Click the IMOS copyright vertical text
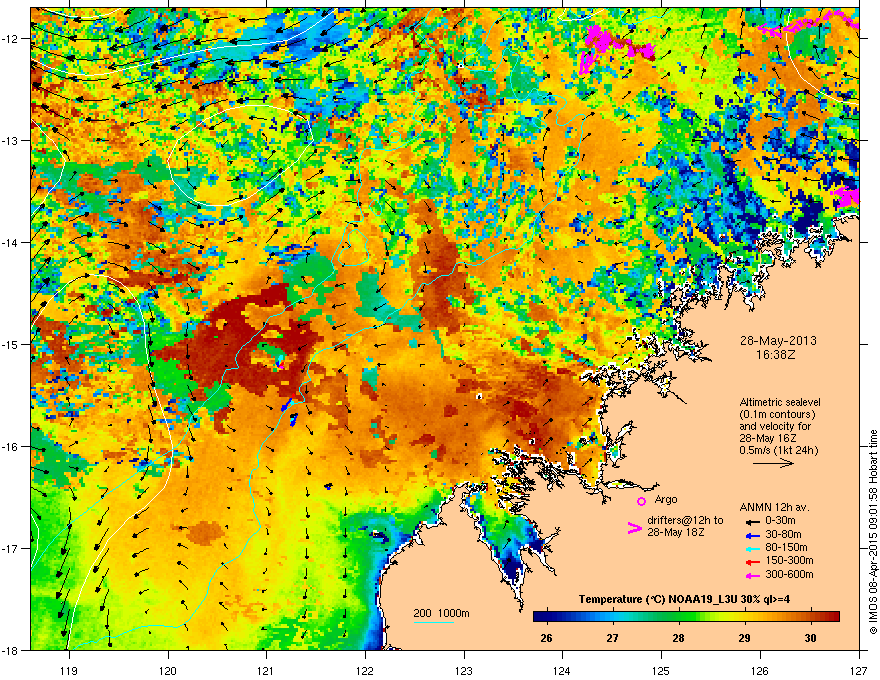The image size is (880, 680). coord(873,532)
